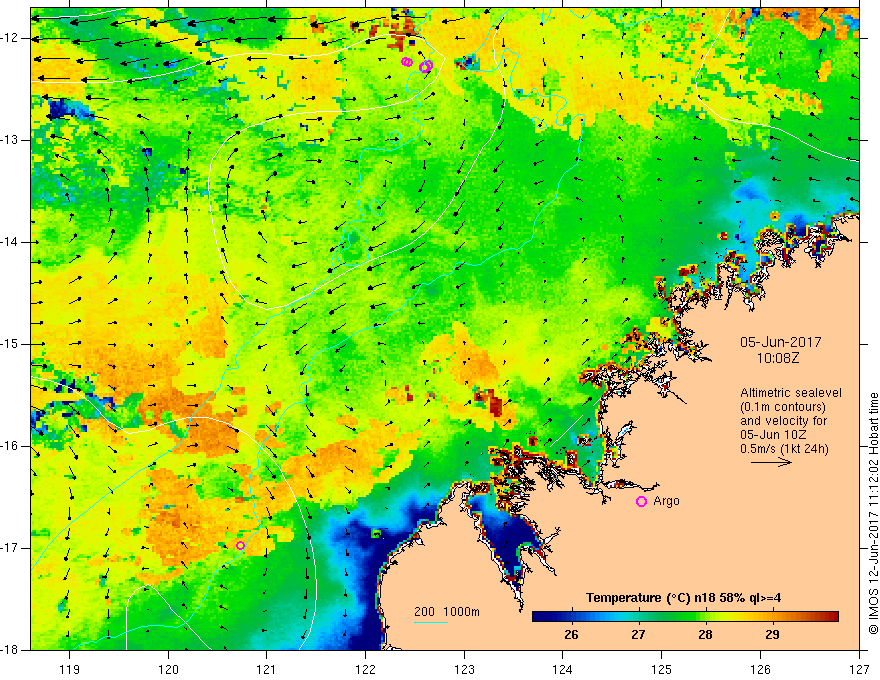Screen dimensions: 880x680
Task: Click the '29' color bar tick label
Action: point(772,635)
